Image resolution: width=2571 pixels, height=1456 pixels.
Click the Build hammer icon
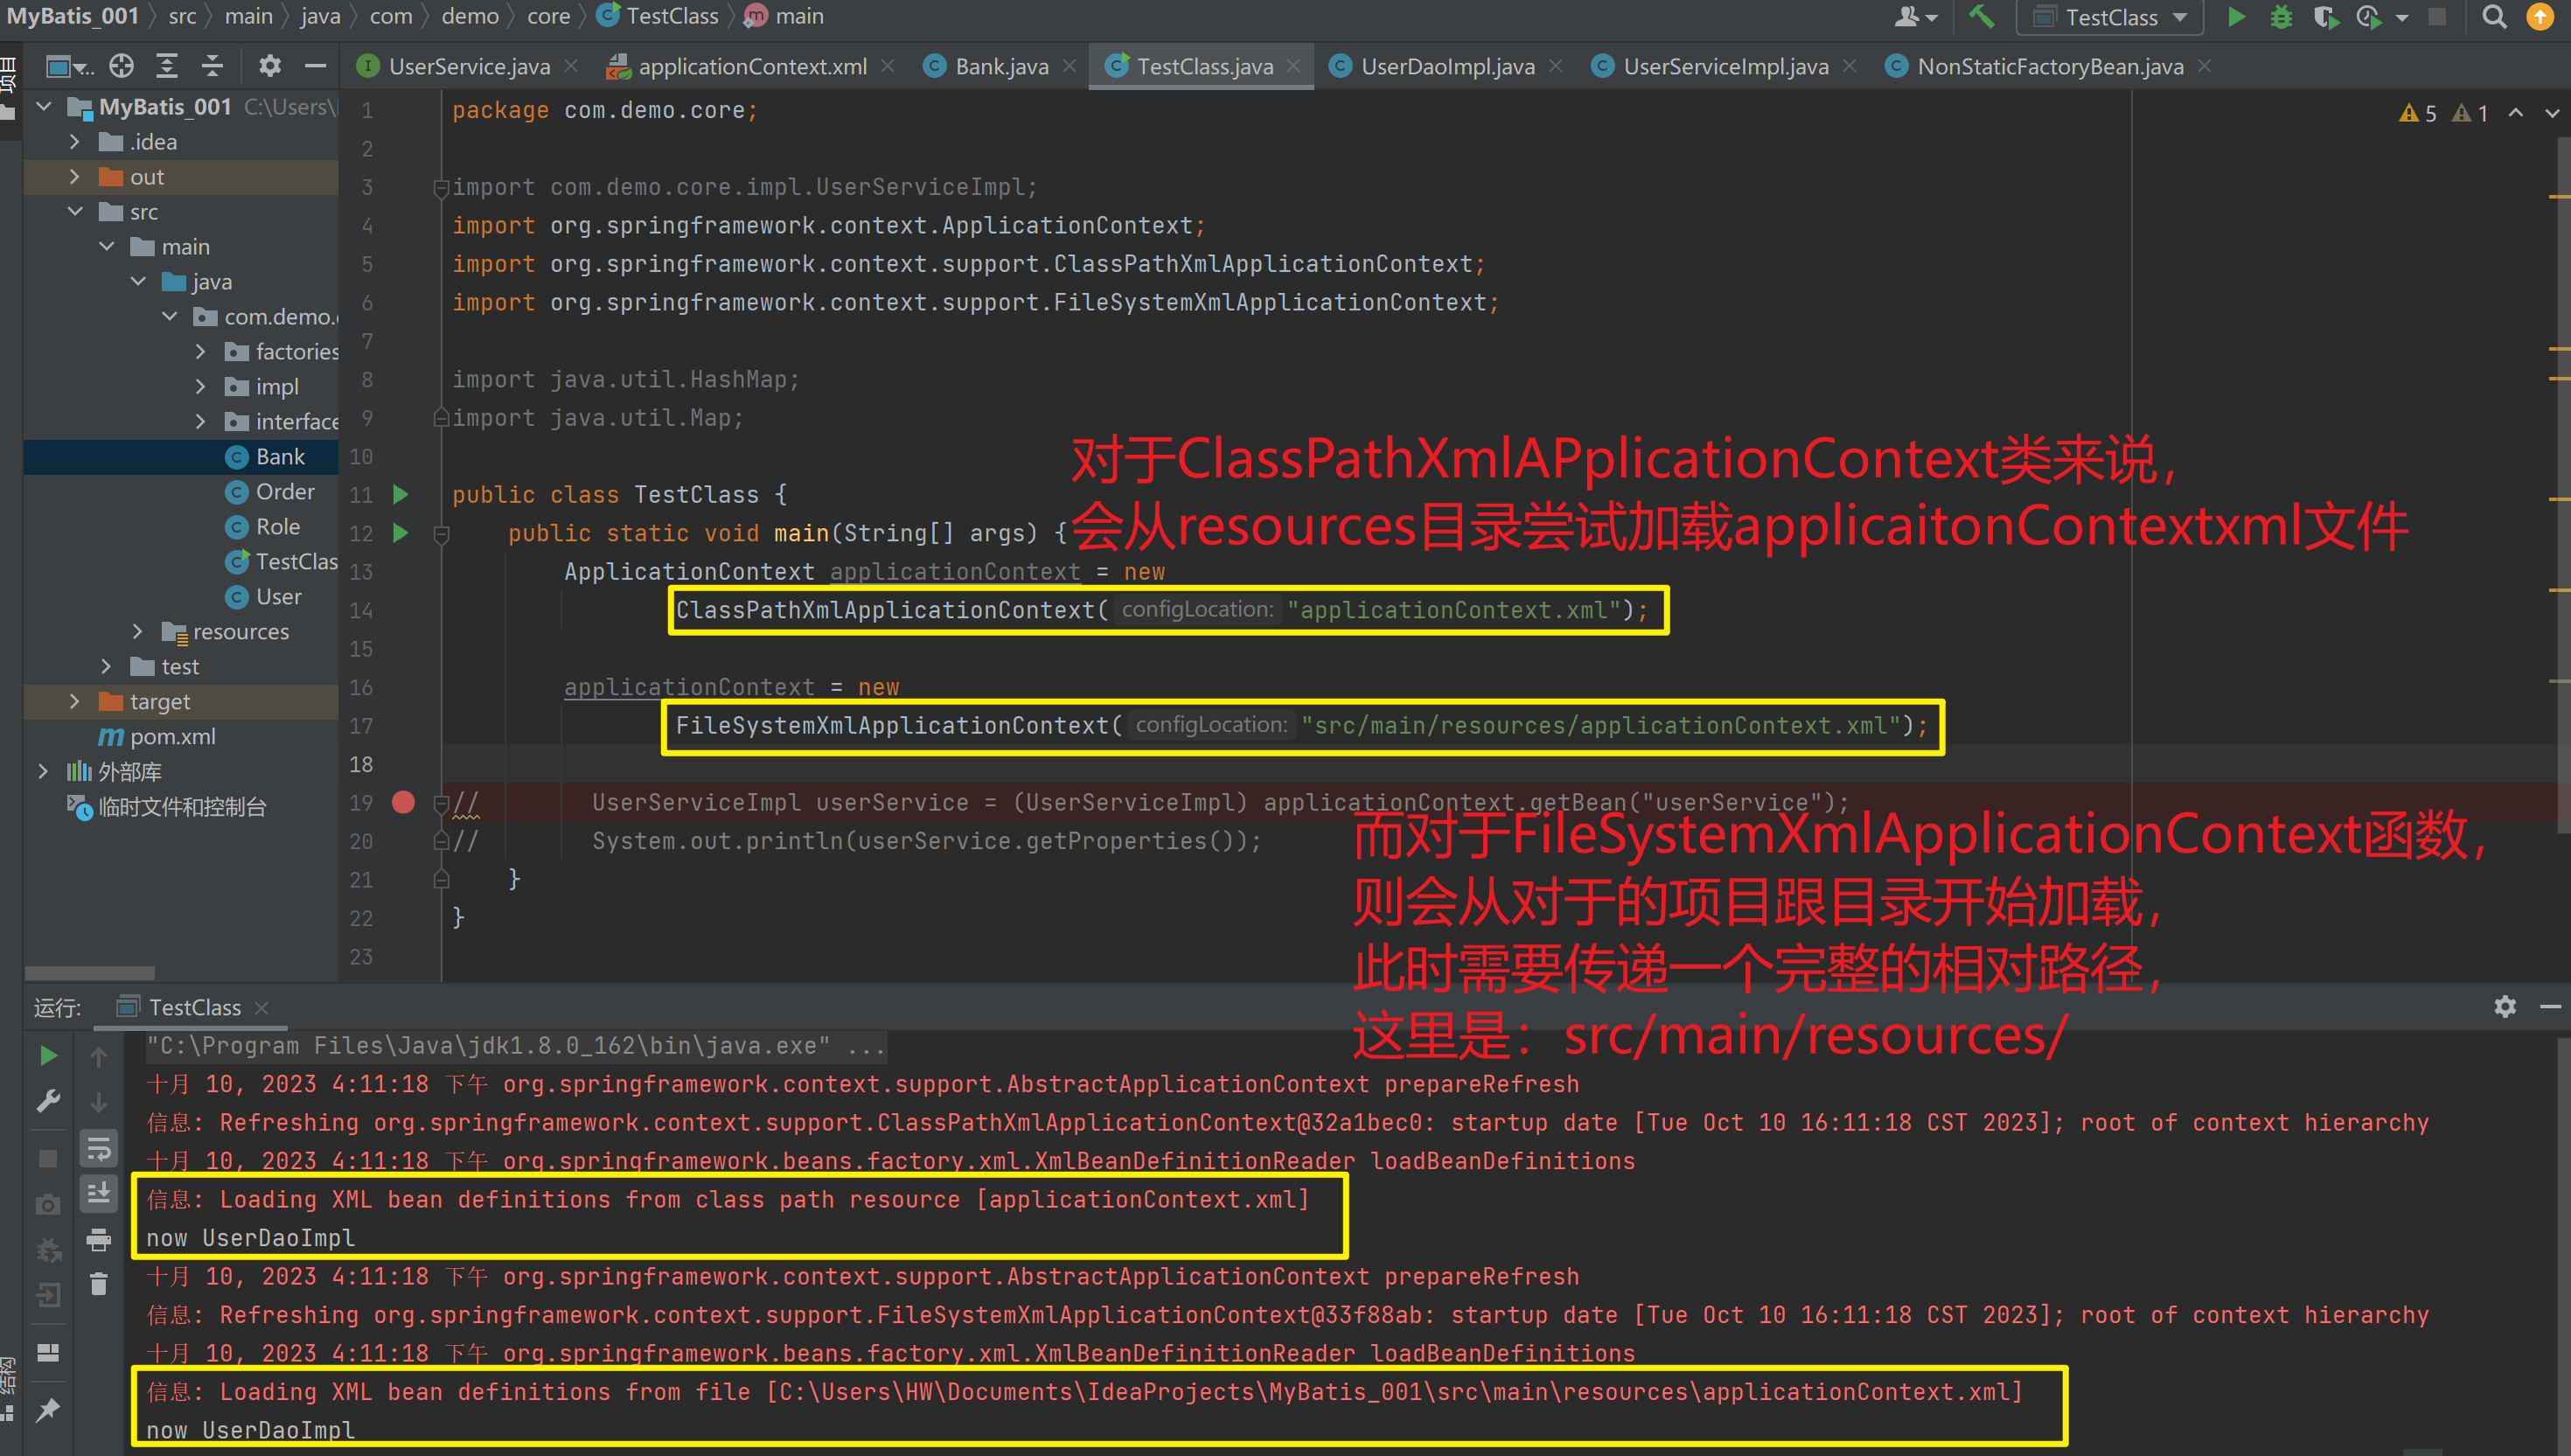point(1981,17)
